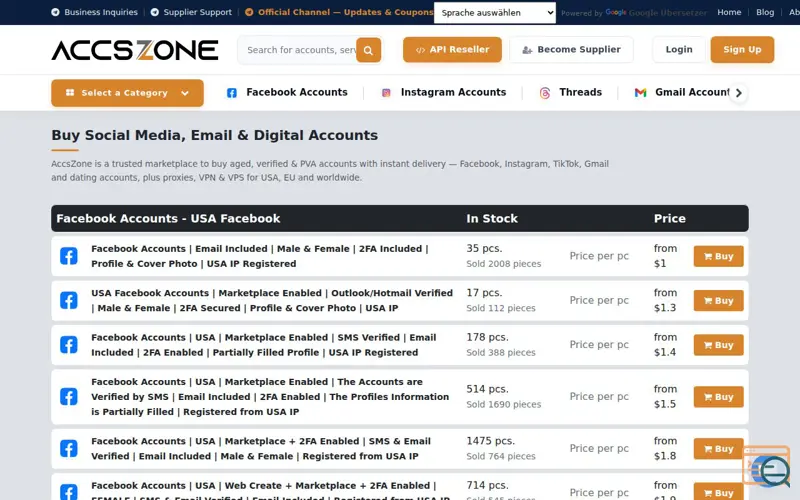The image size is (800, 500).
Task: Open Gmail Accounts category tab
Action: click(682, 92)
